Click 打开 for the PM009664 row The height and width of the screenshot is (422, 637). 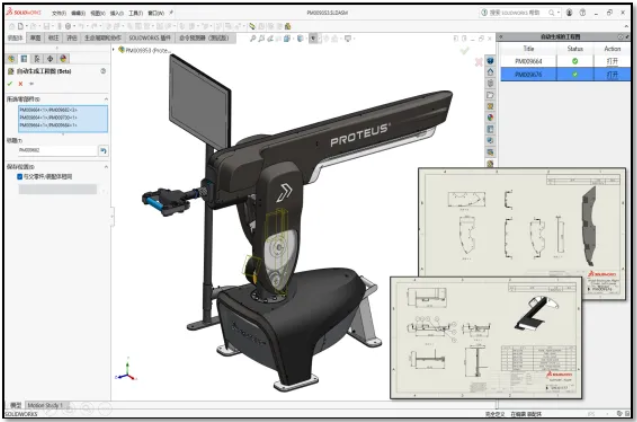click(x=612, y=61)
